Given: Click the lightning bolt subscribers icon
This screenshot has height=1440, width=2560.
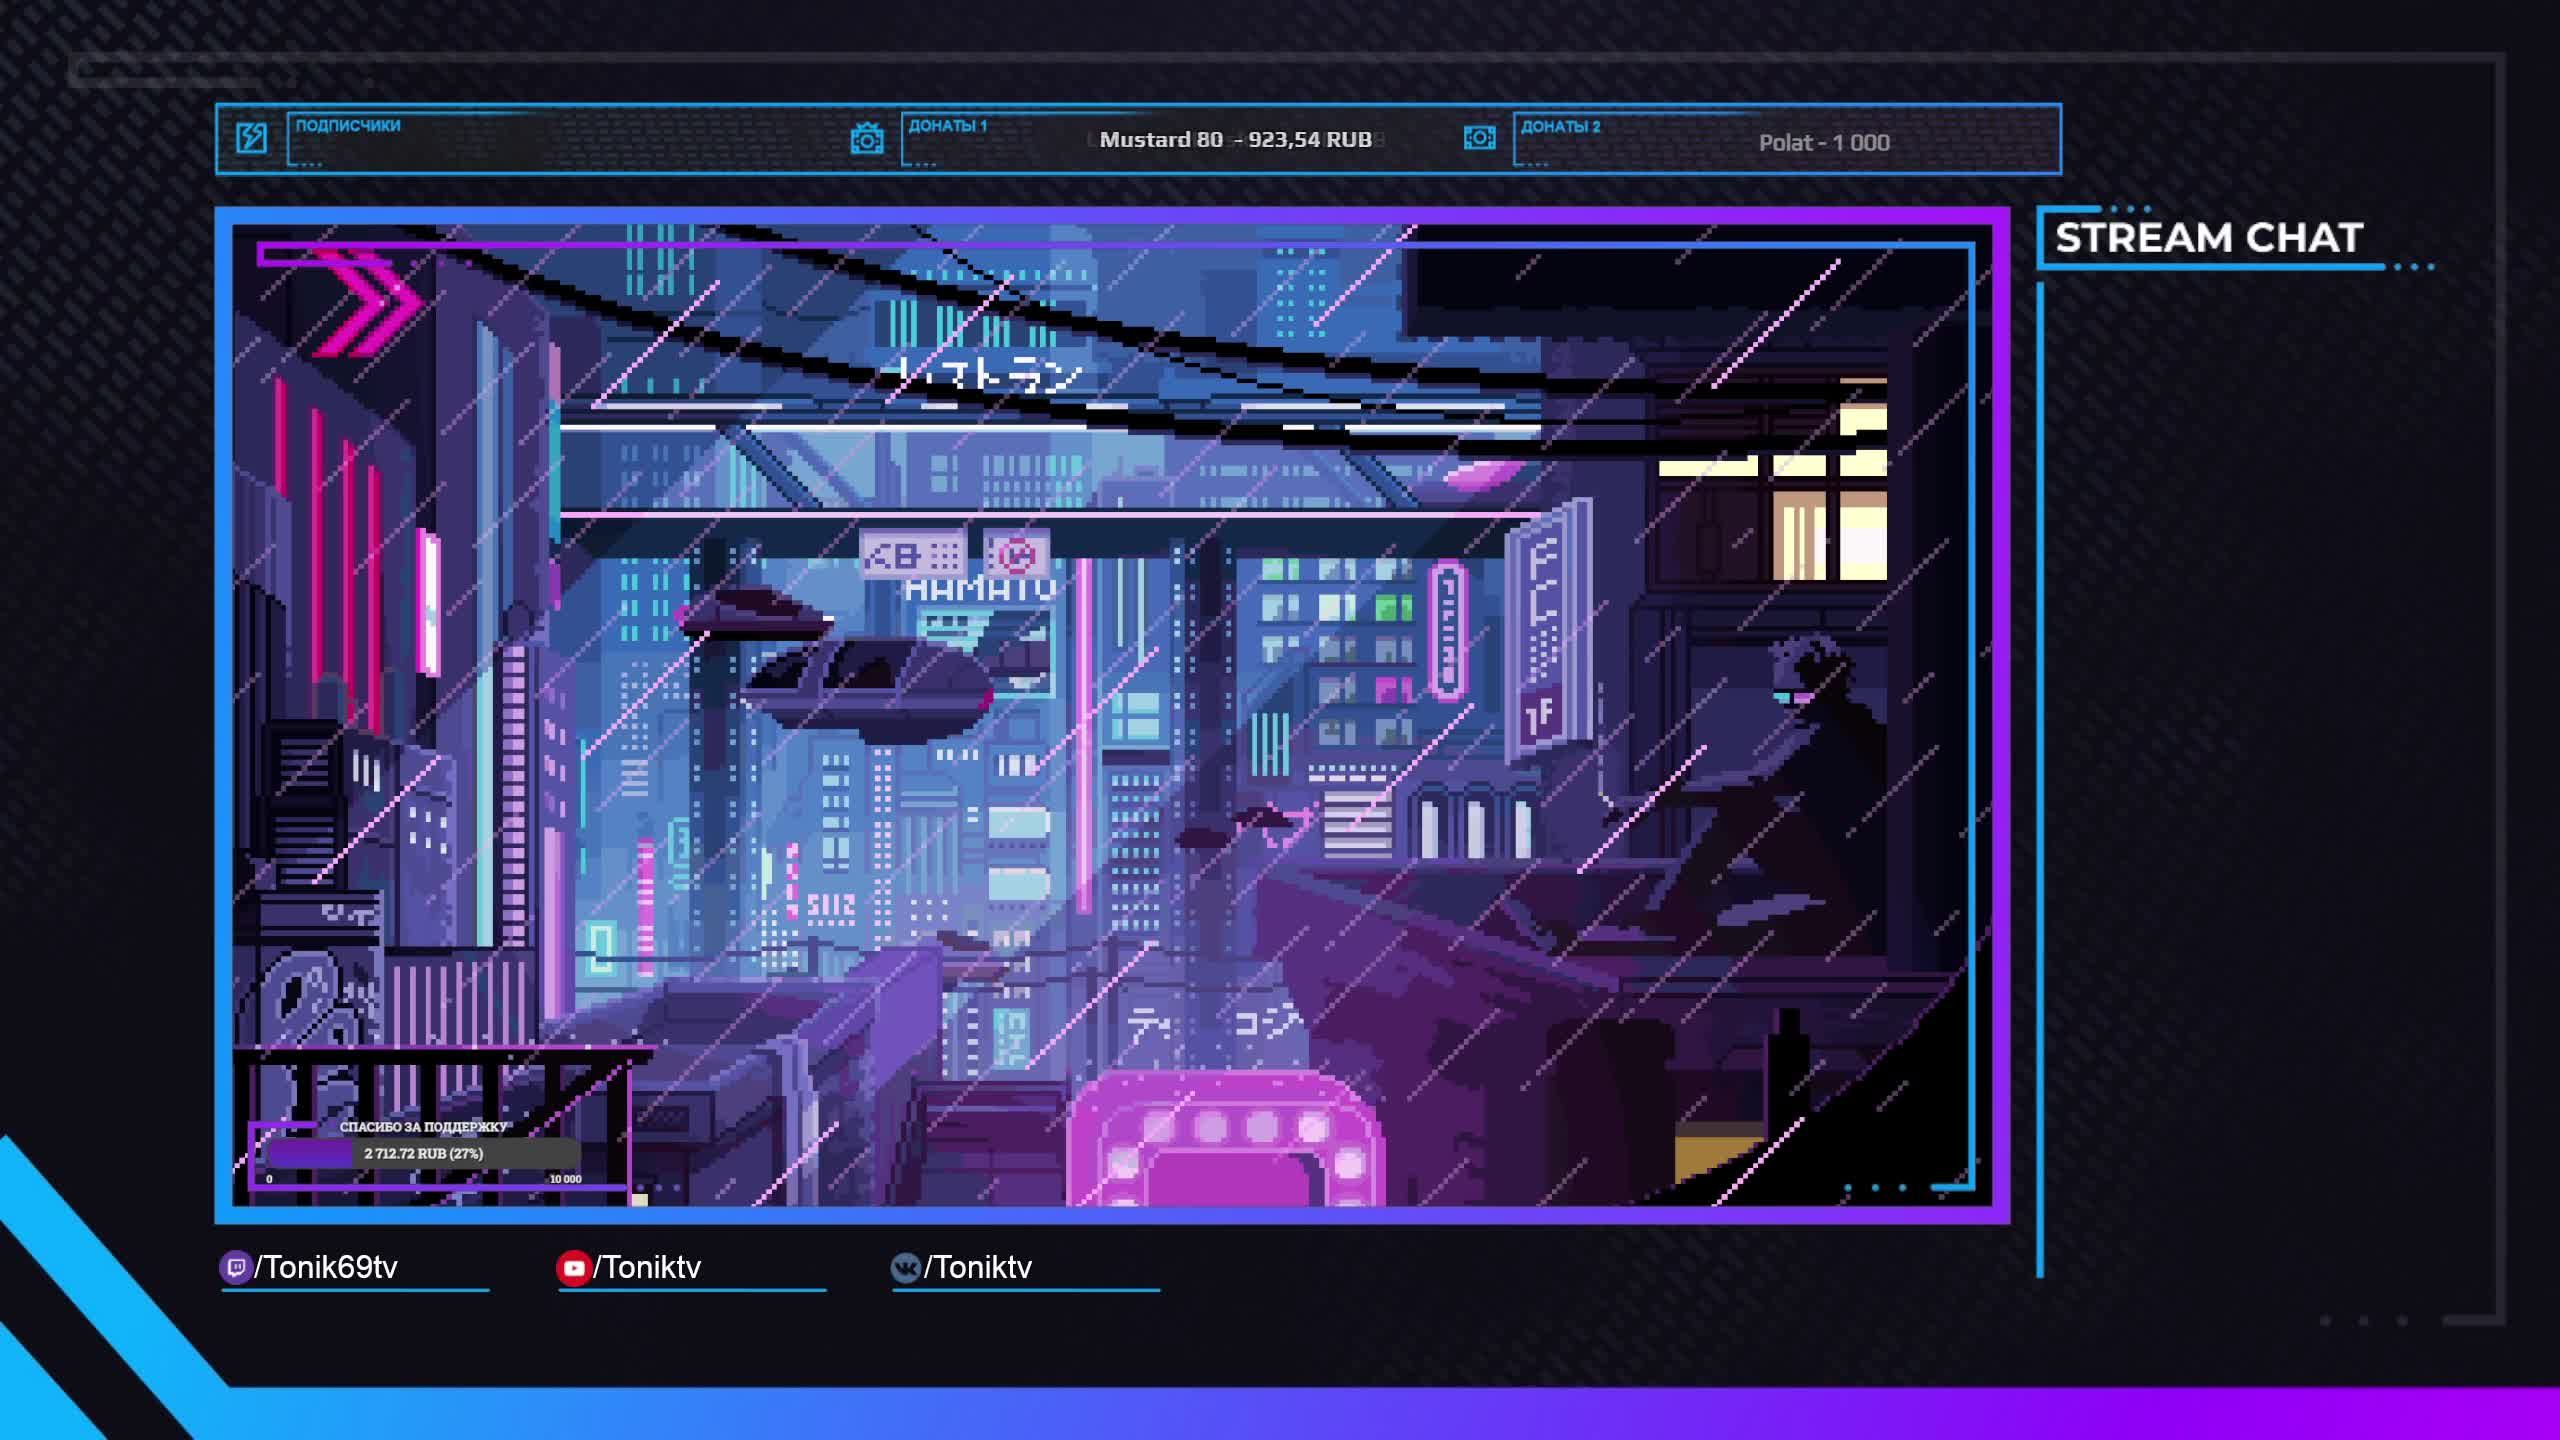Looking at the screenshot, I should (x=251, y=137).
